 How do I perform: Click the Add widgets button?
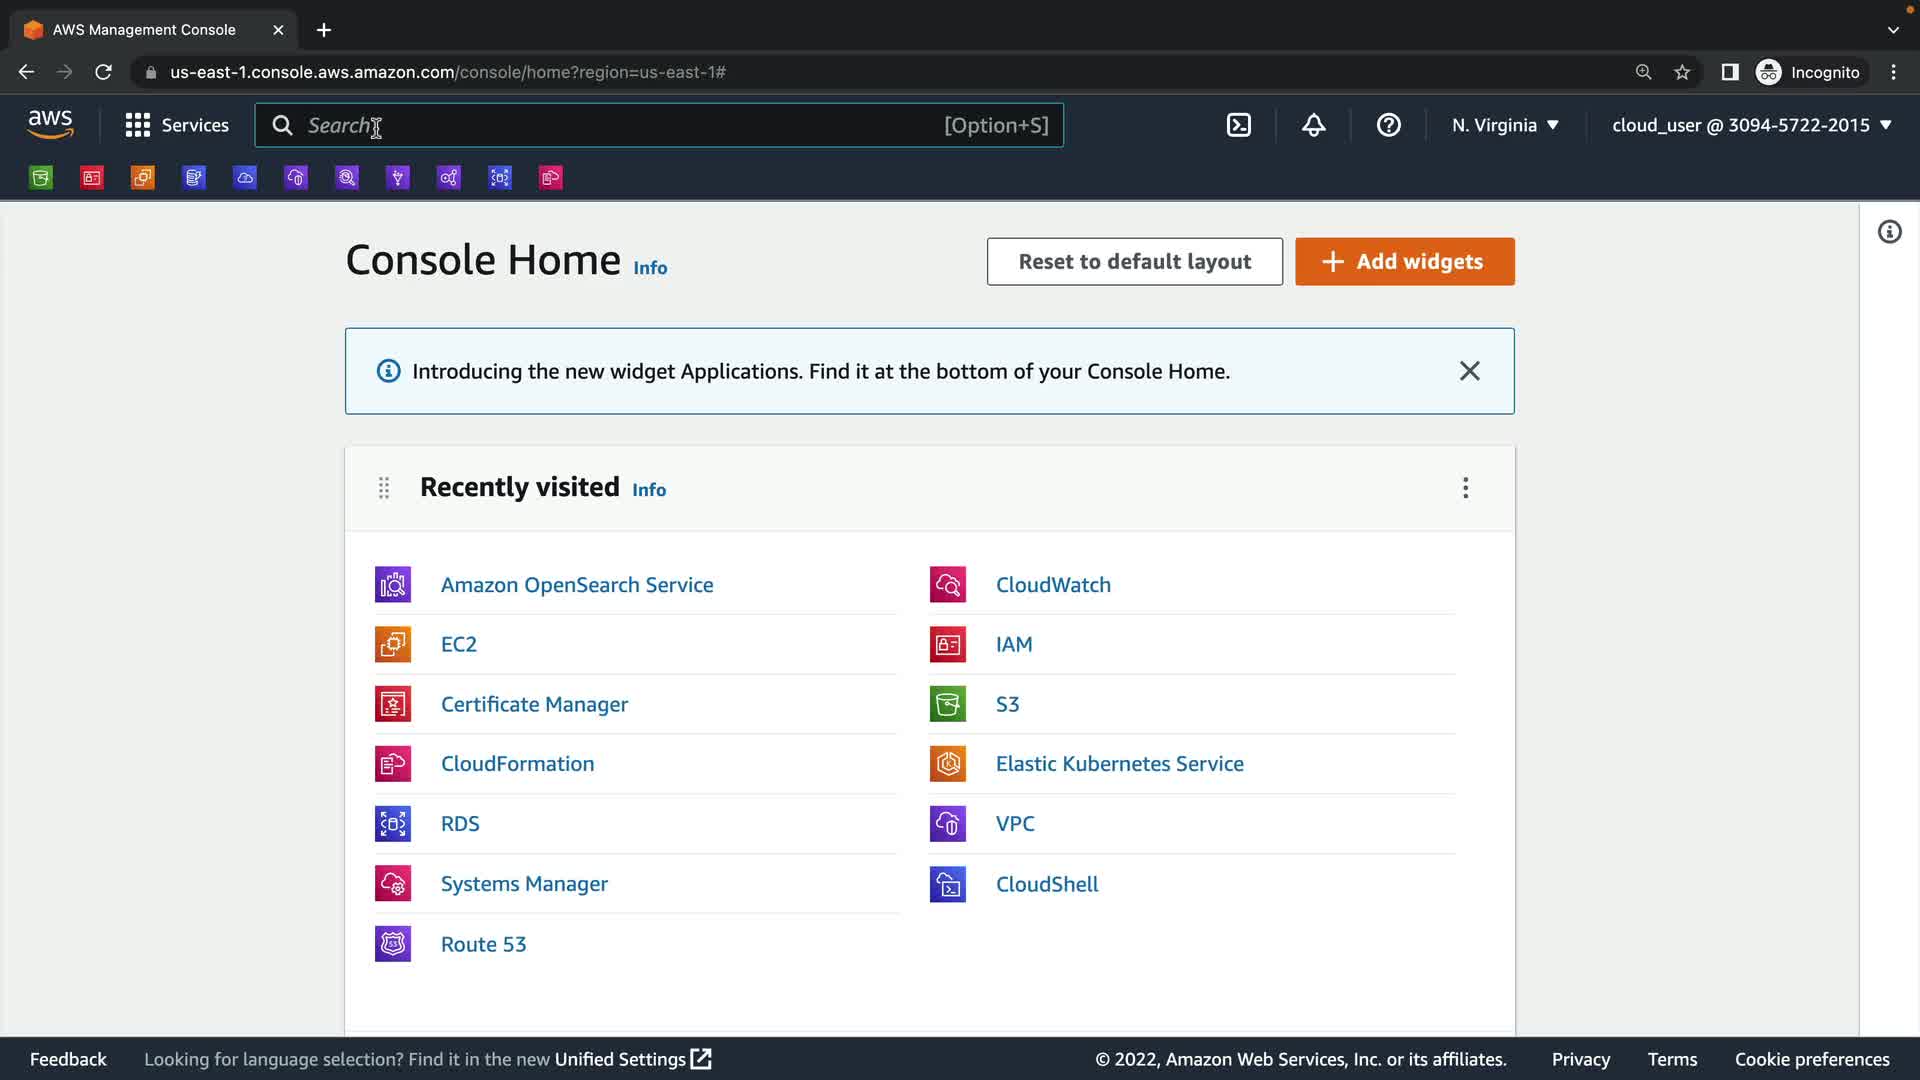tap(1404, 261)
